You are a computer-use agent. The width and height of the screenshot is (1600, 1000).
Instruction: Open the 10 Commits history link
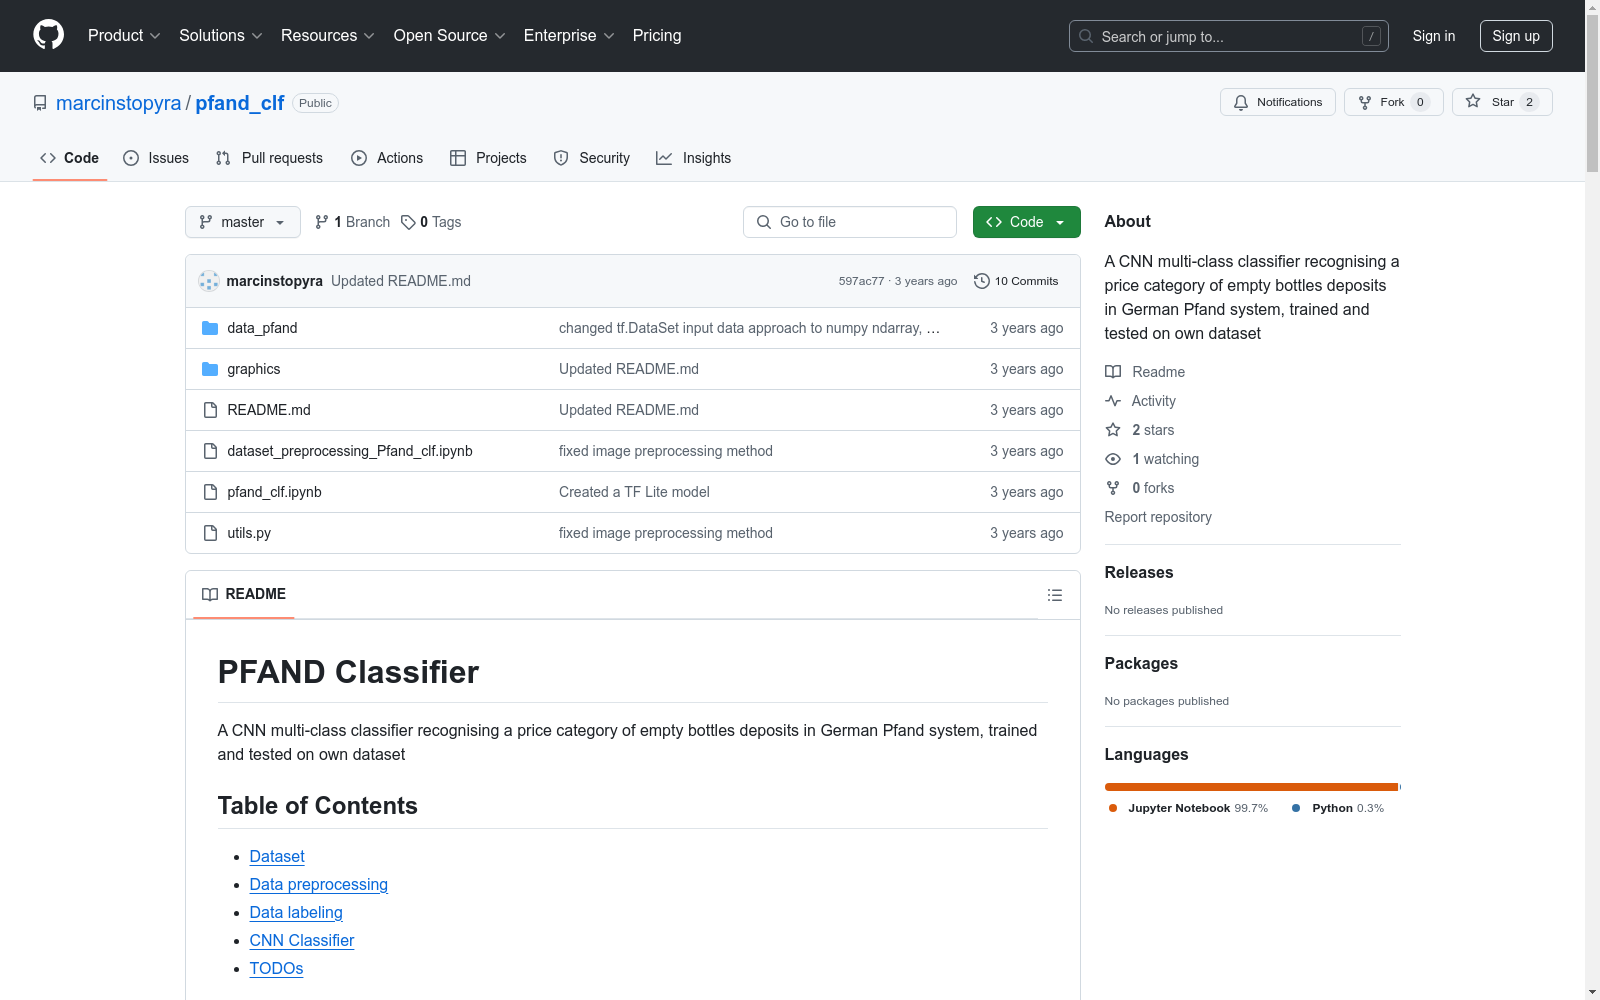point(1016,281)
